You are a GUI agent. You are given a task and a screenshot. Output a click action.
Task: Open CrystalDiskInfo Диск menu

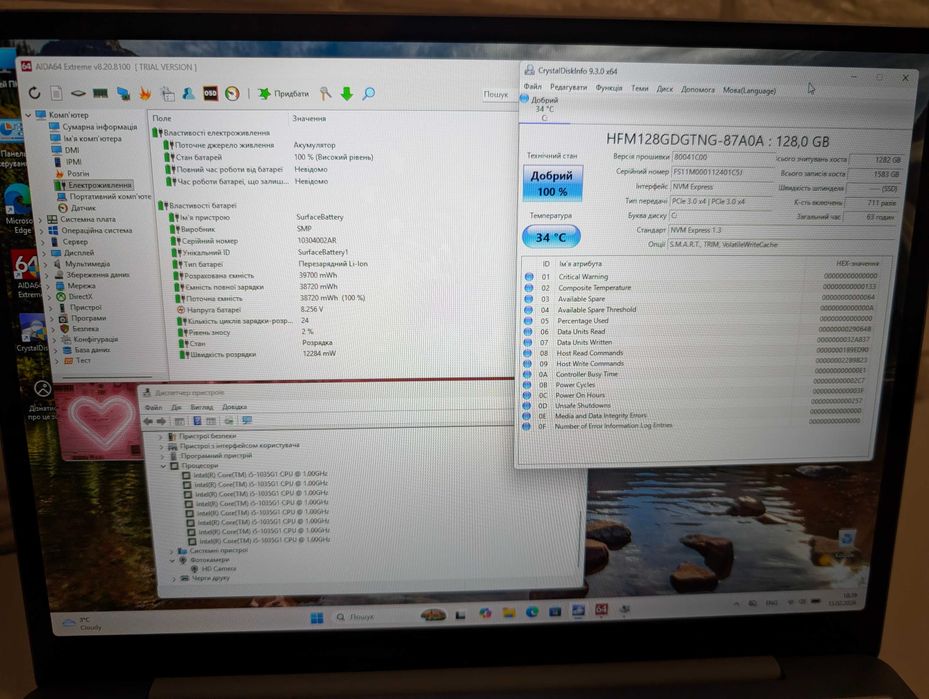pos(664,89)
